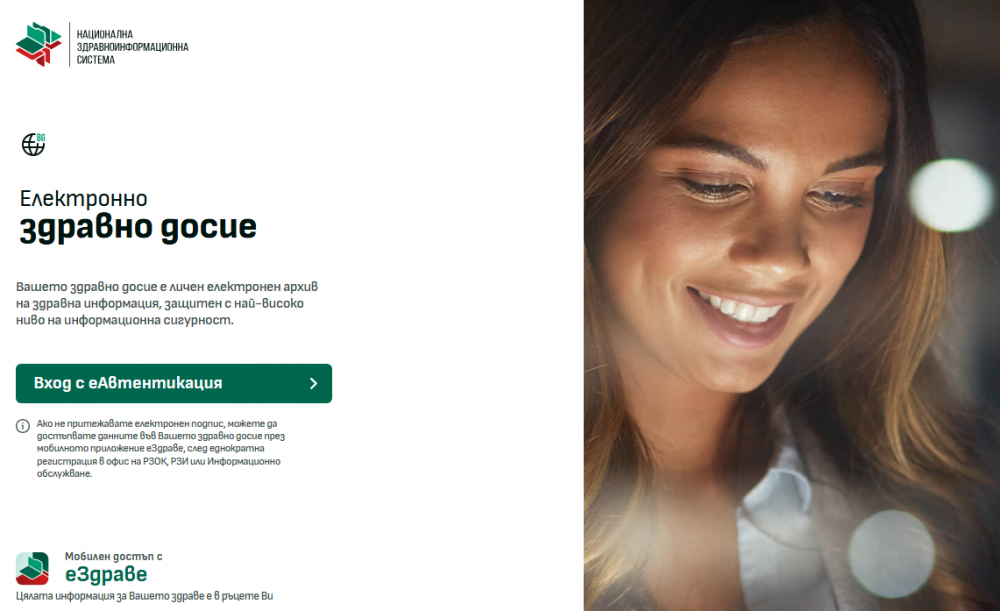The image size is (1000, 611).
Task: Click the vertical divider line in the header logo
Action: click(70, 44)
